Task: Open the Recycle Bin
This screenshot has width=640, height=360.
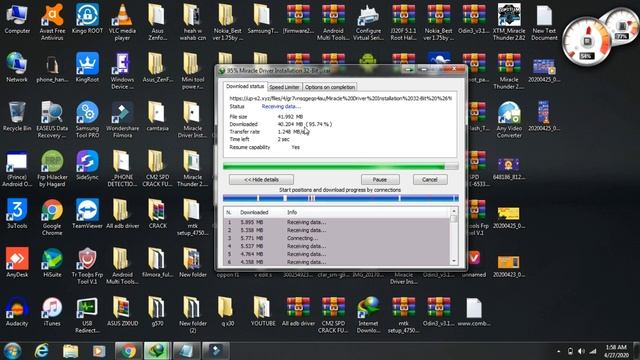Action: pyautogui.click(x=17, y=116)
